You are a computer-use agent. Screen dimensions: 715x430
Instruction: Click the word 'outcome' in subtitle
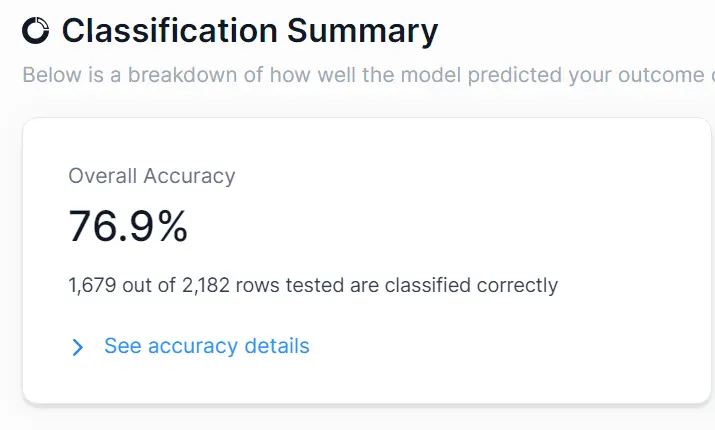tap(664, 75)
